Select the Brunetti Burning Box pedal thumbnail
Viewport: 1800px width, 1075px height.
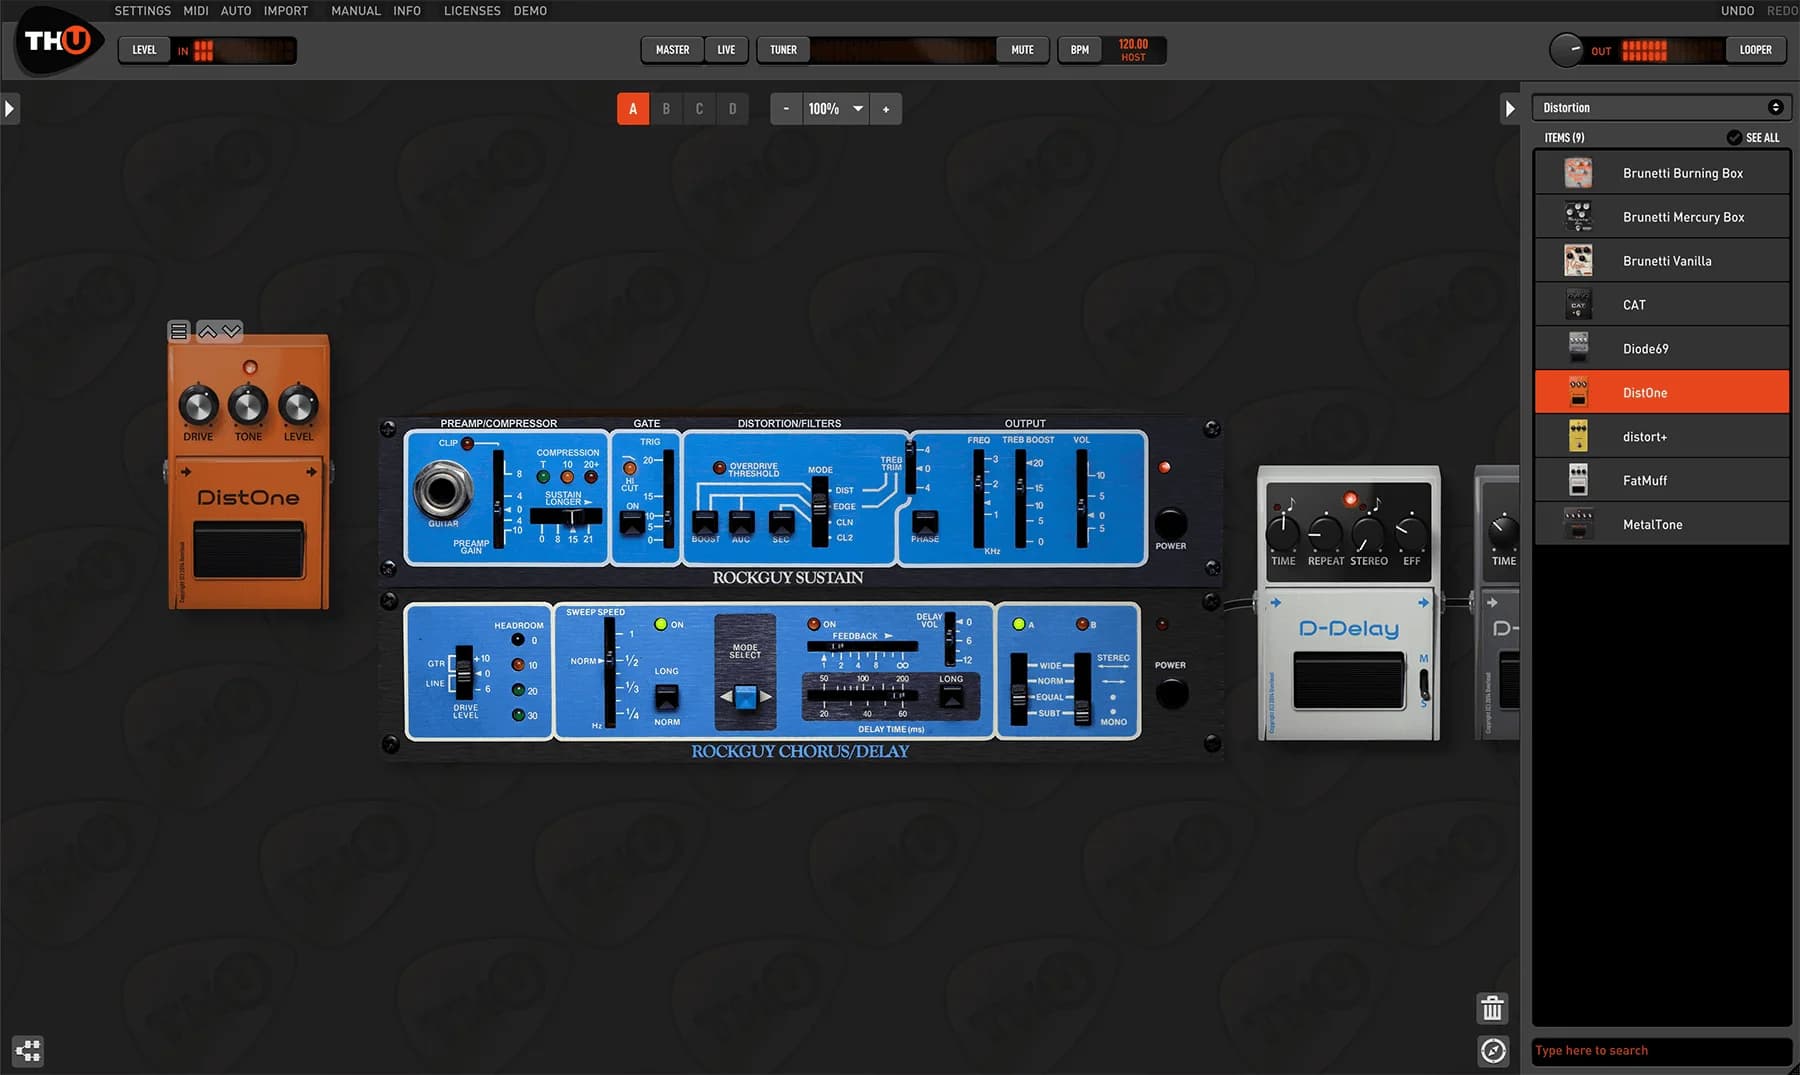pyautogui.click(x=1578, y=173)
